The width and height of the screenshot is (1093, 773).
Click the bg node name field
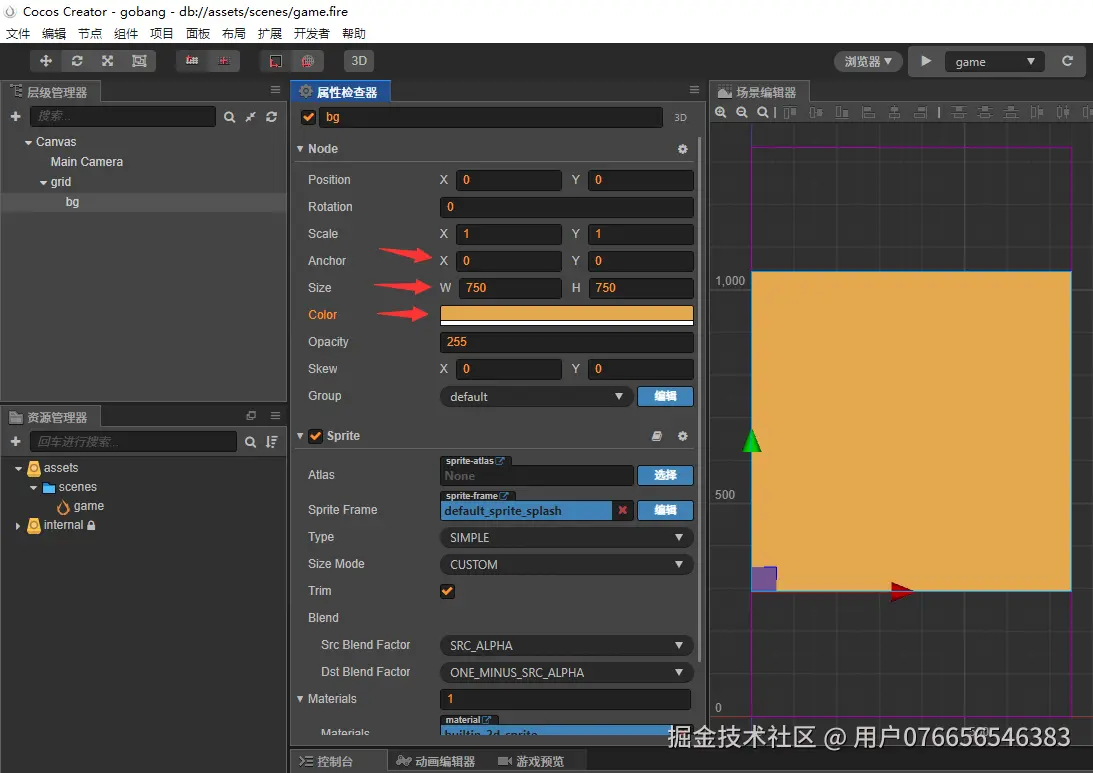[491, 117]
